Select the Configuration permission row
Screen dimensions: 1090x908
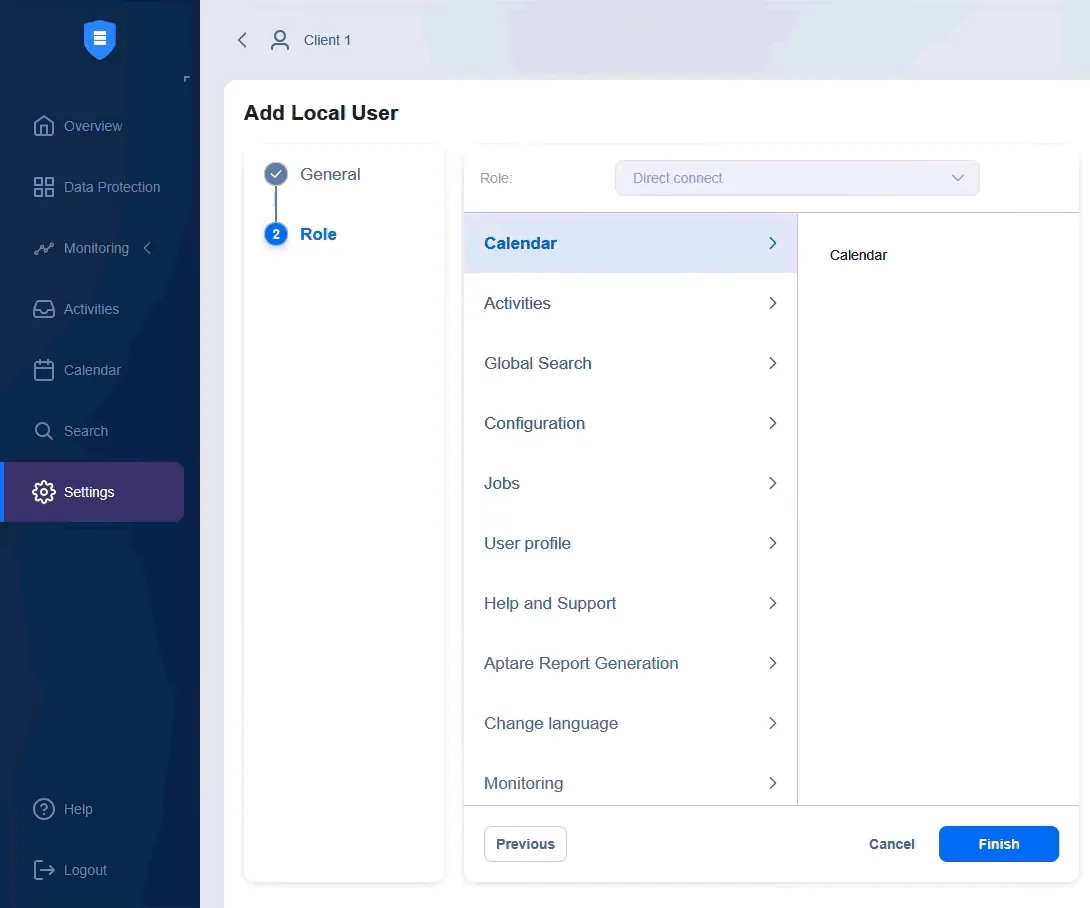tap(631, 423)
